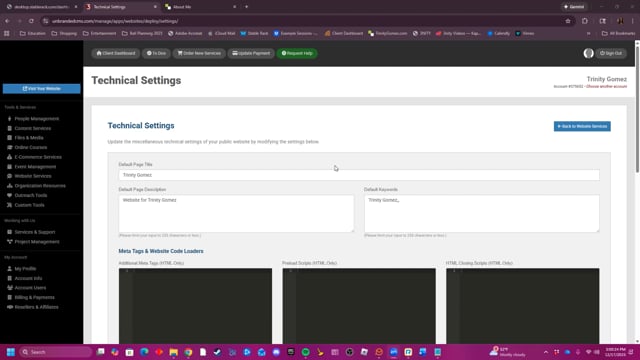Screen dimensions: 640x360
Task: Switch to the first browser tab
Action: point(41,7)
